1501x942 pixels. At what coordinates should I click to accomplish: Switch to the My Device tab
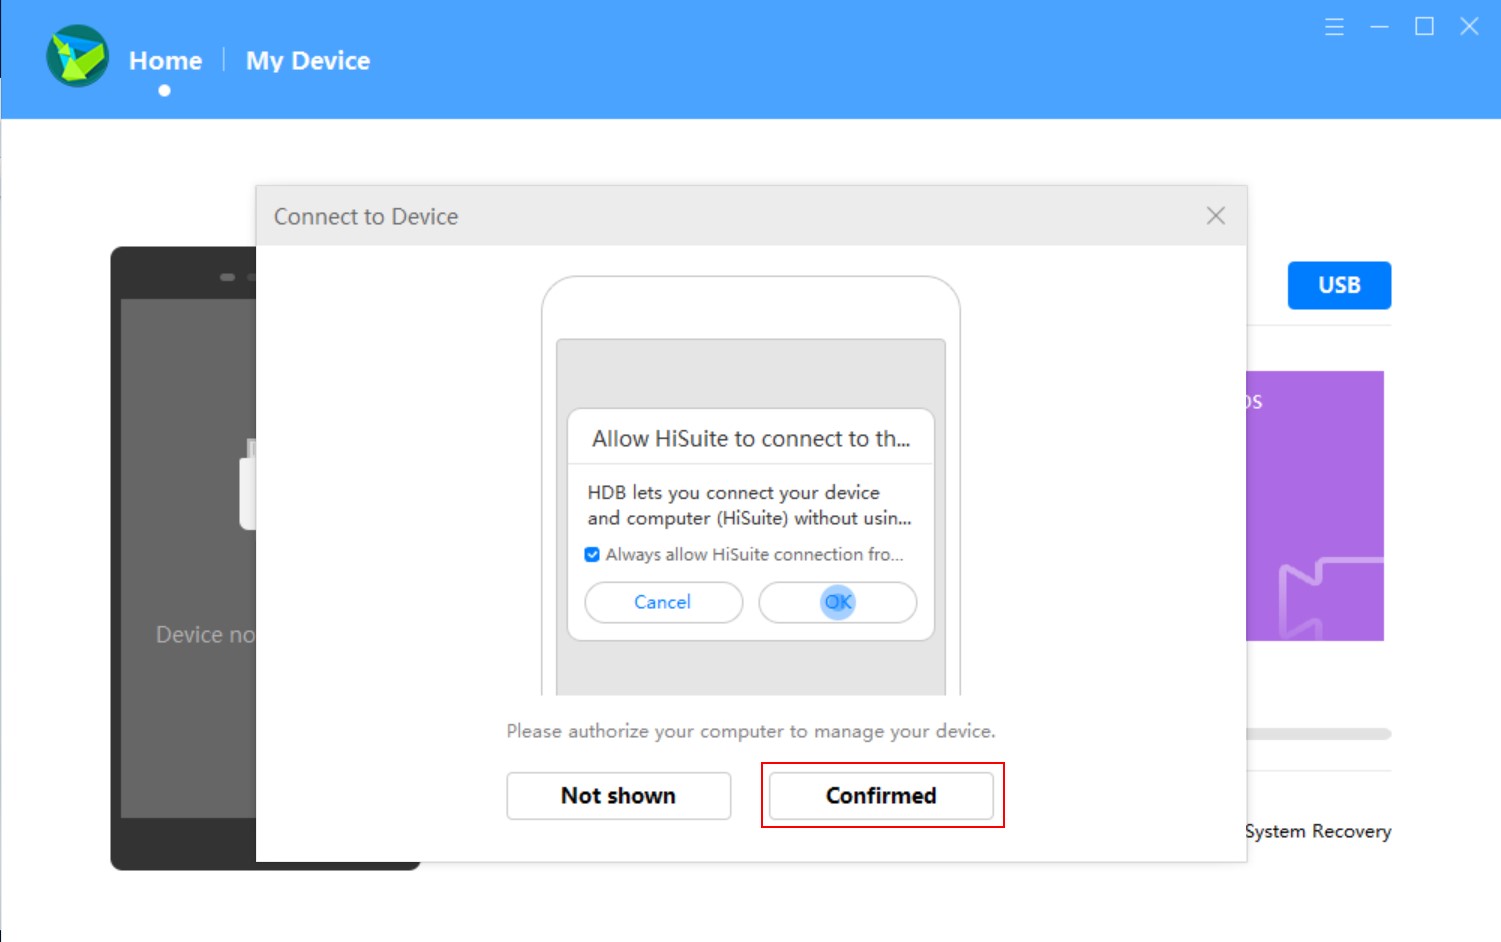click(x=307, y=61)
